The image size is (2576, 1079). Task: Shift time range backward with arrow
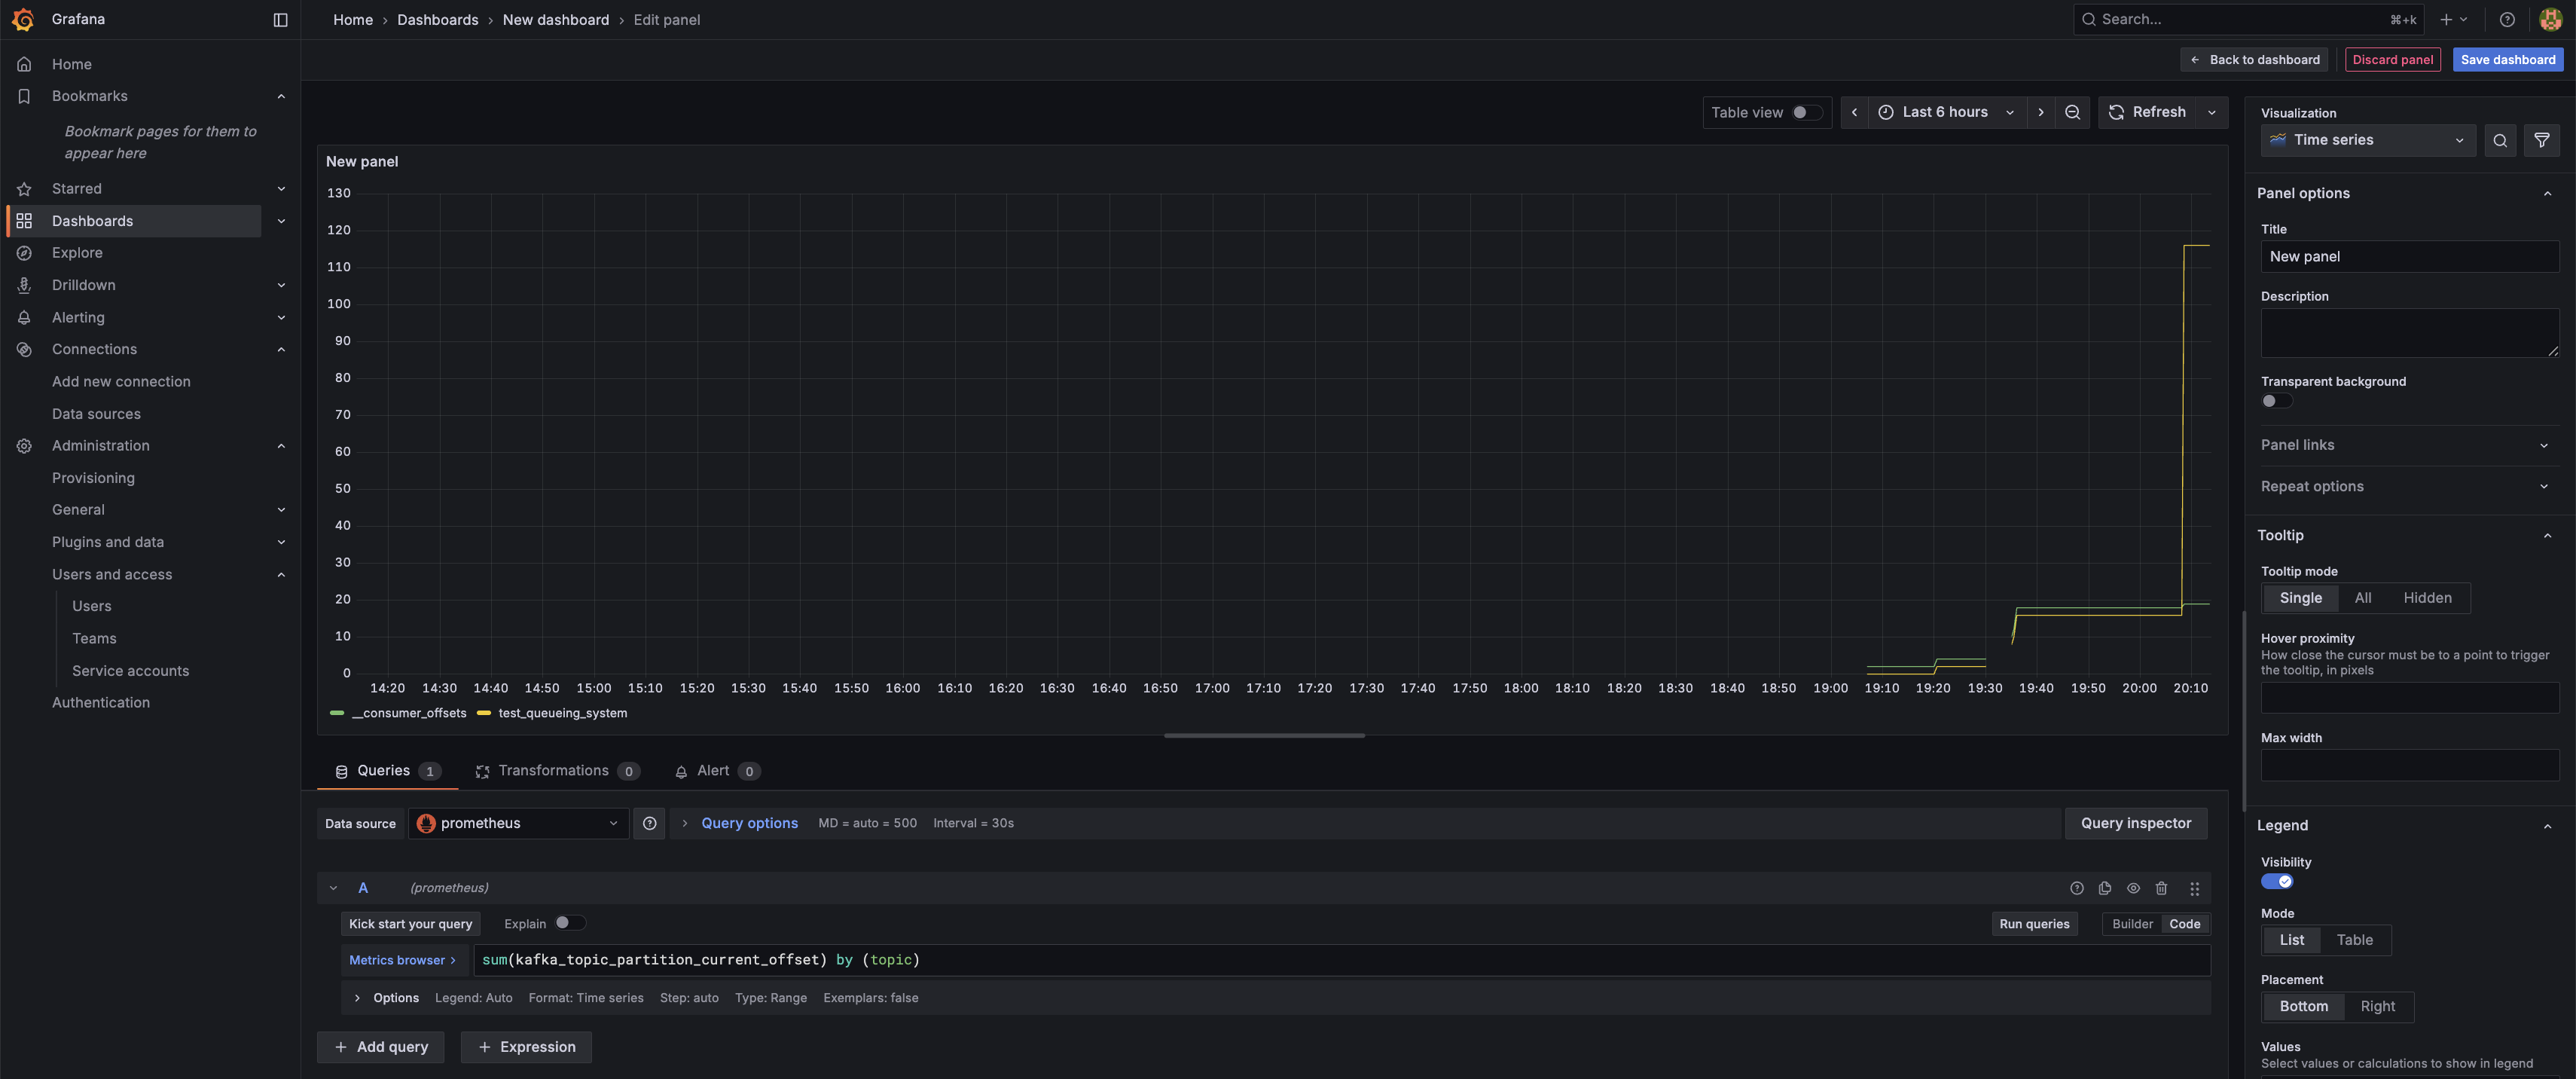(1854, 113)
